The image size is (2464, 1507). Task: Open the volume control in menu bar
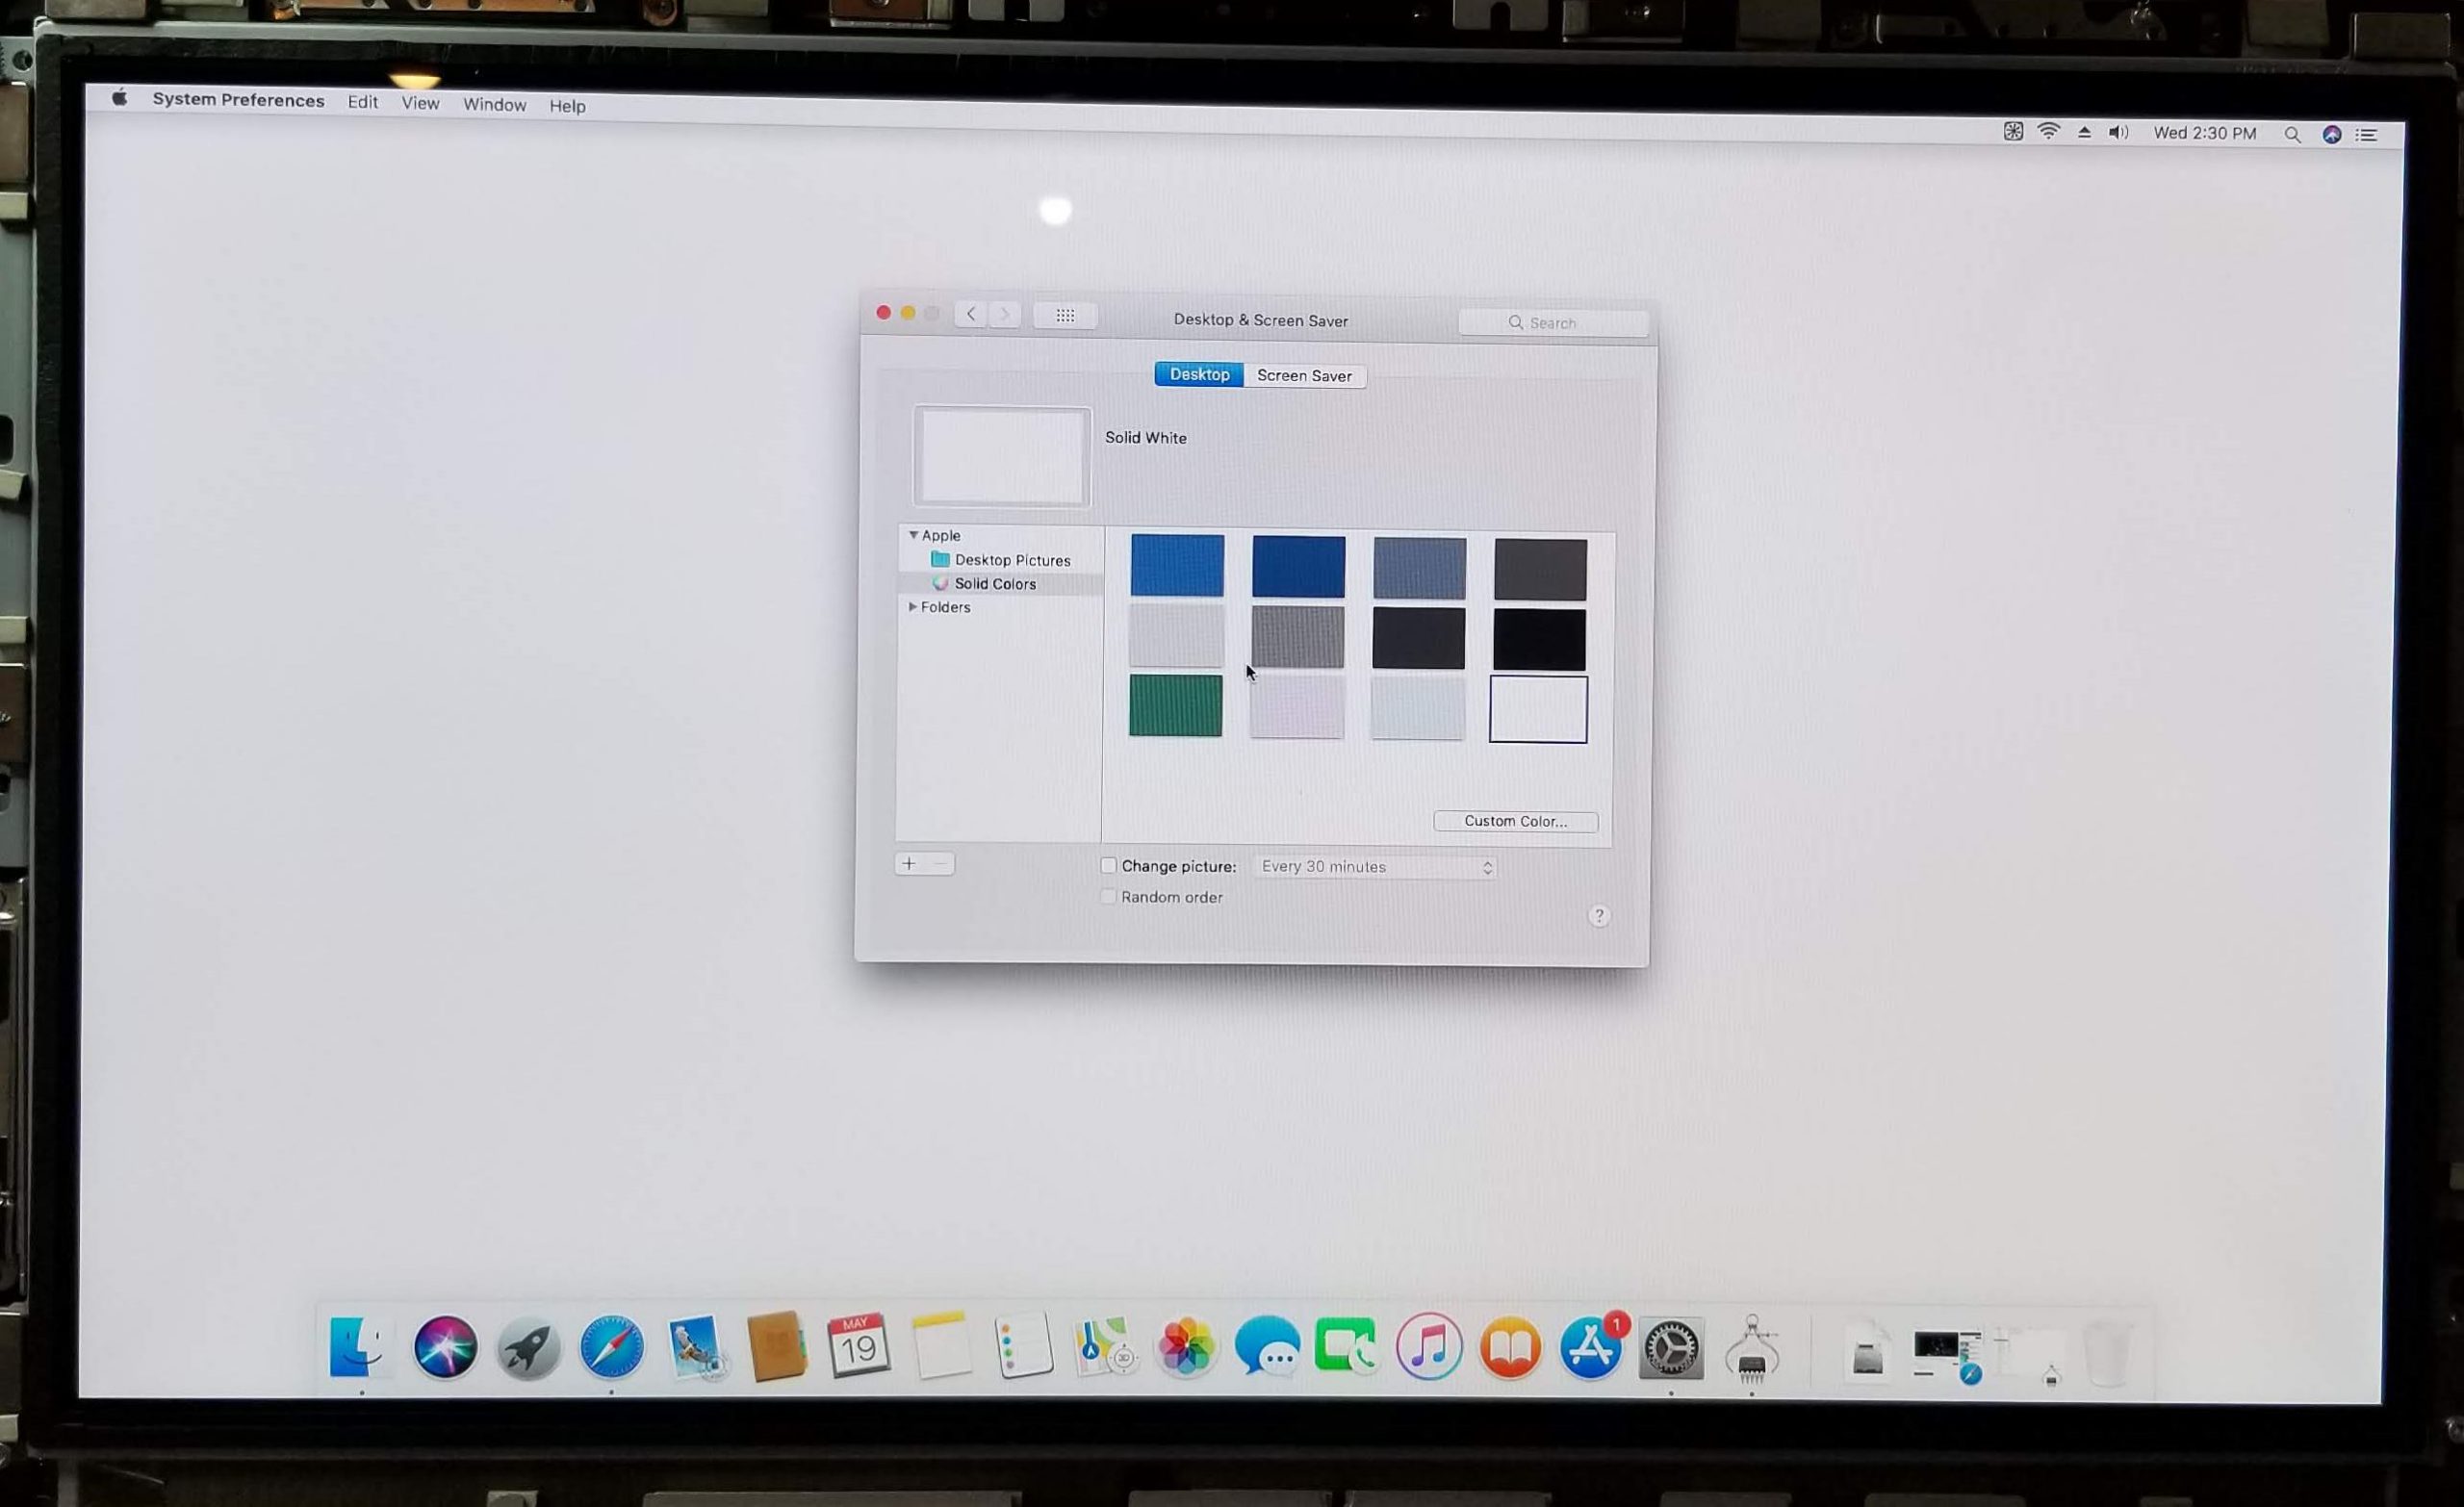click(x=2118, y=132)
